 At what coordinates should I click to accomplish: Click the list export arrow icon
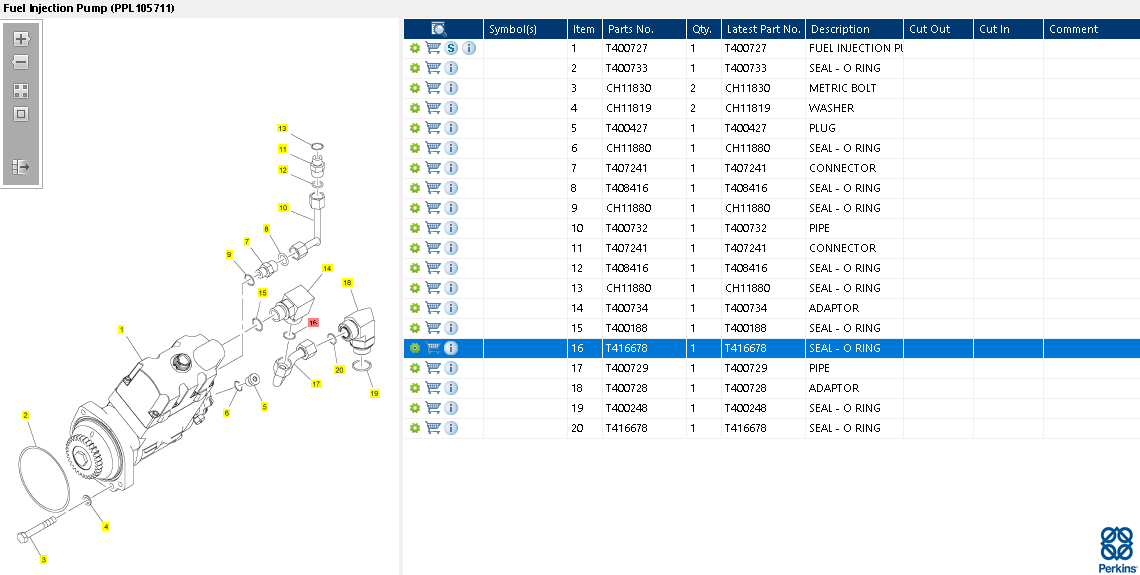pos(21,167)
